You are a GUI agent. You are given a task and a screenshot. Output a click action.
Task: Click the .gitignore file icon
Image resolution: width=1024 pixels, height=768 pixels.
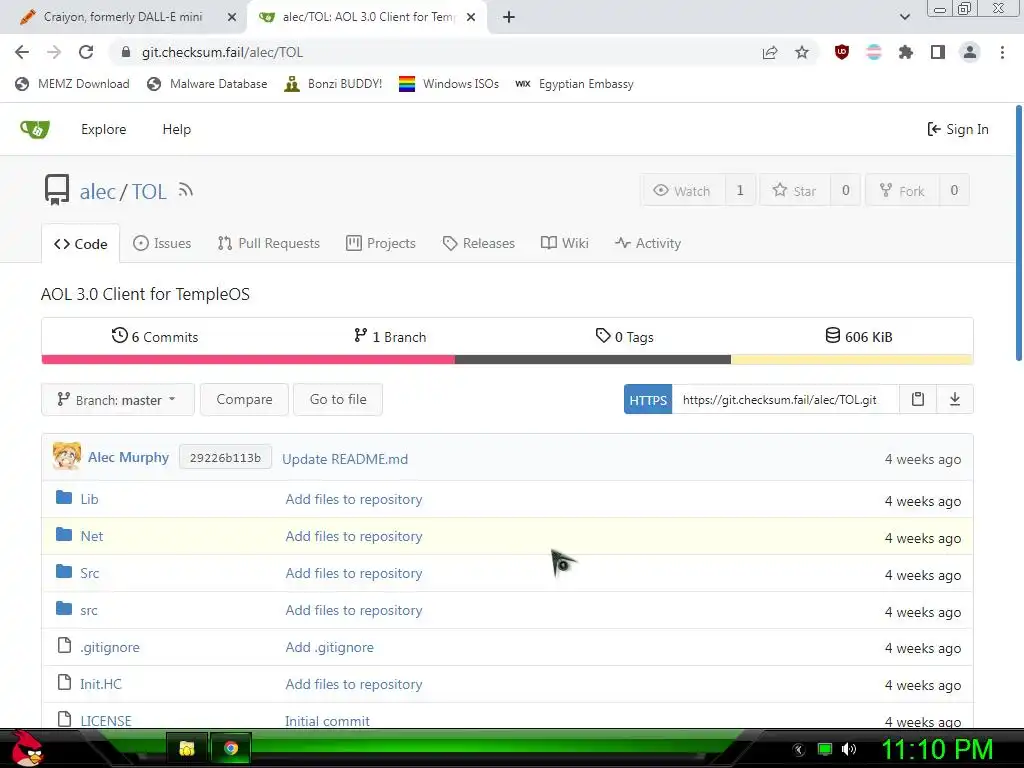pyautogui.click(x=64, y=646)
